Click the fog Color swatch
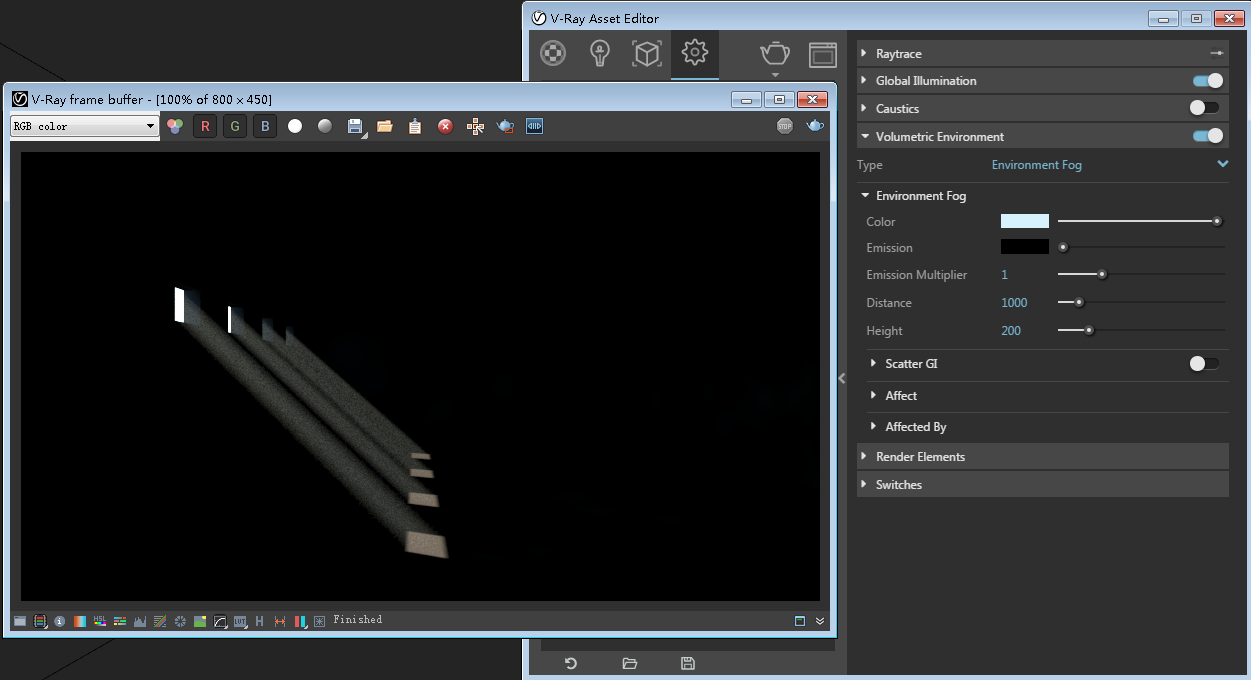 (x=1024, y=222)
